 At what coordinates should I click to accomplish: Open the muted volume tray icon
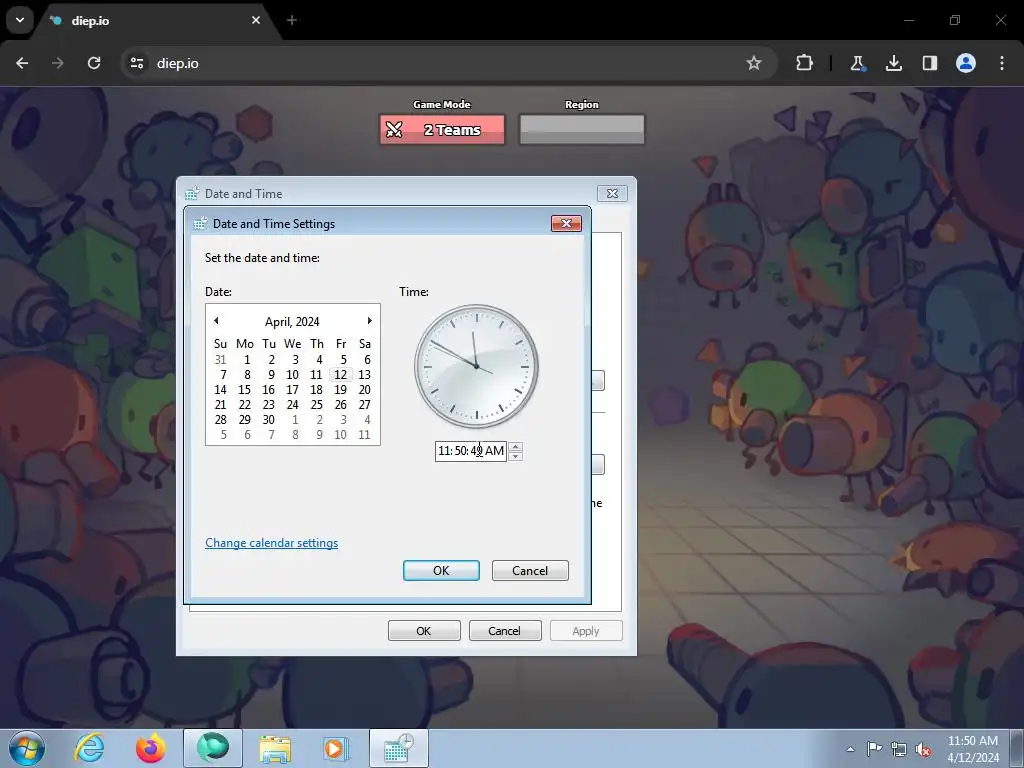pyautogui.click(x=923, y=749)
